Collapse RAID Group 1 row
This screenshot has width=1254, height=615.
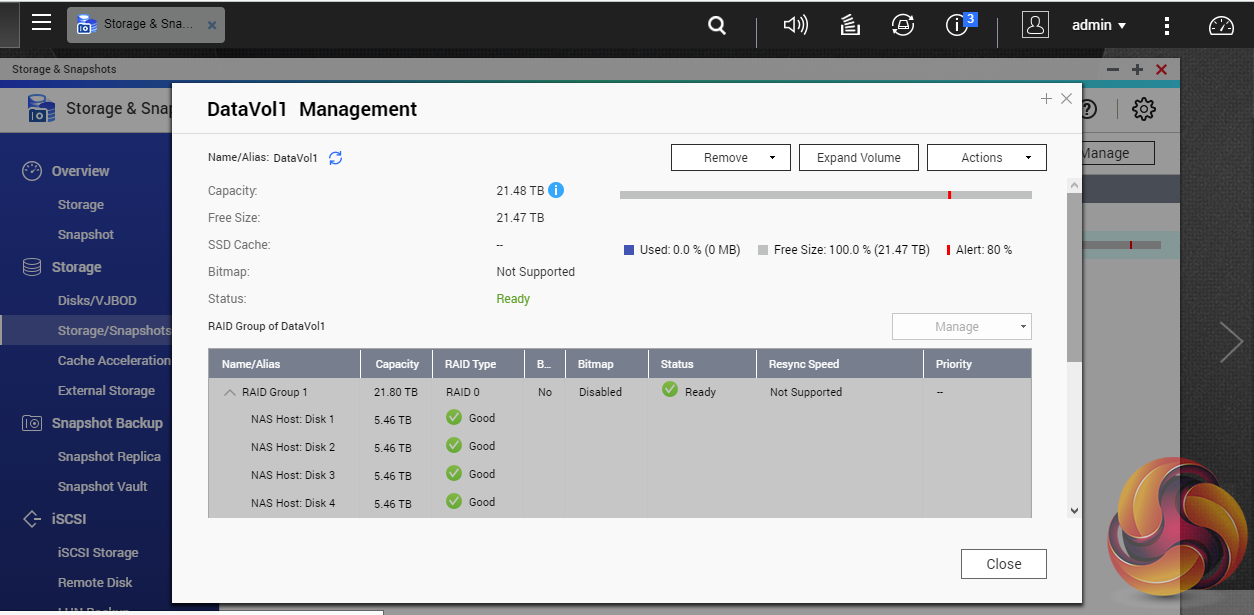click(x=229, y=393)
